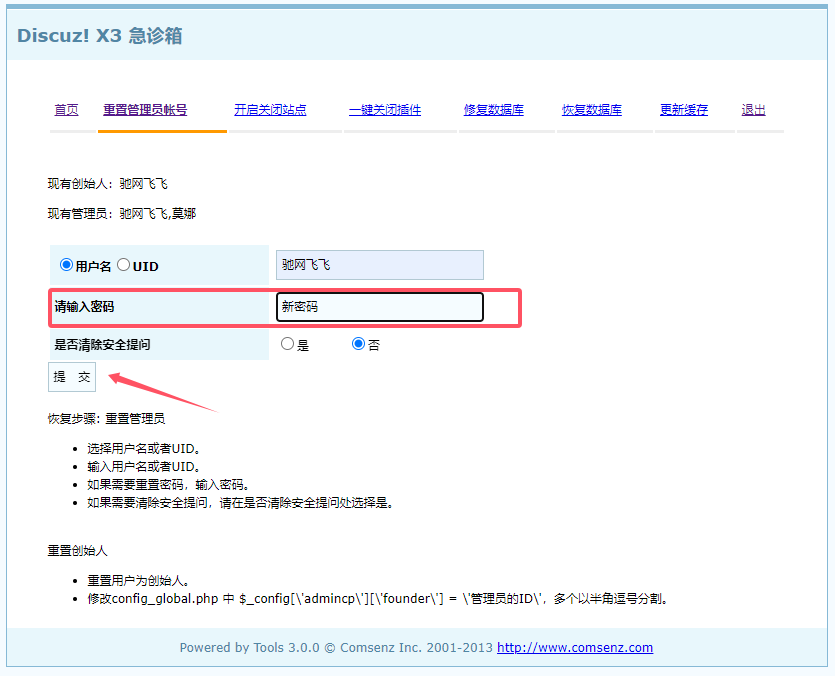Click the 现有管理员：驰网飞飞,莫娜 text
Screen dimensions: 835x676
122,214
